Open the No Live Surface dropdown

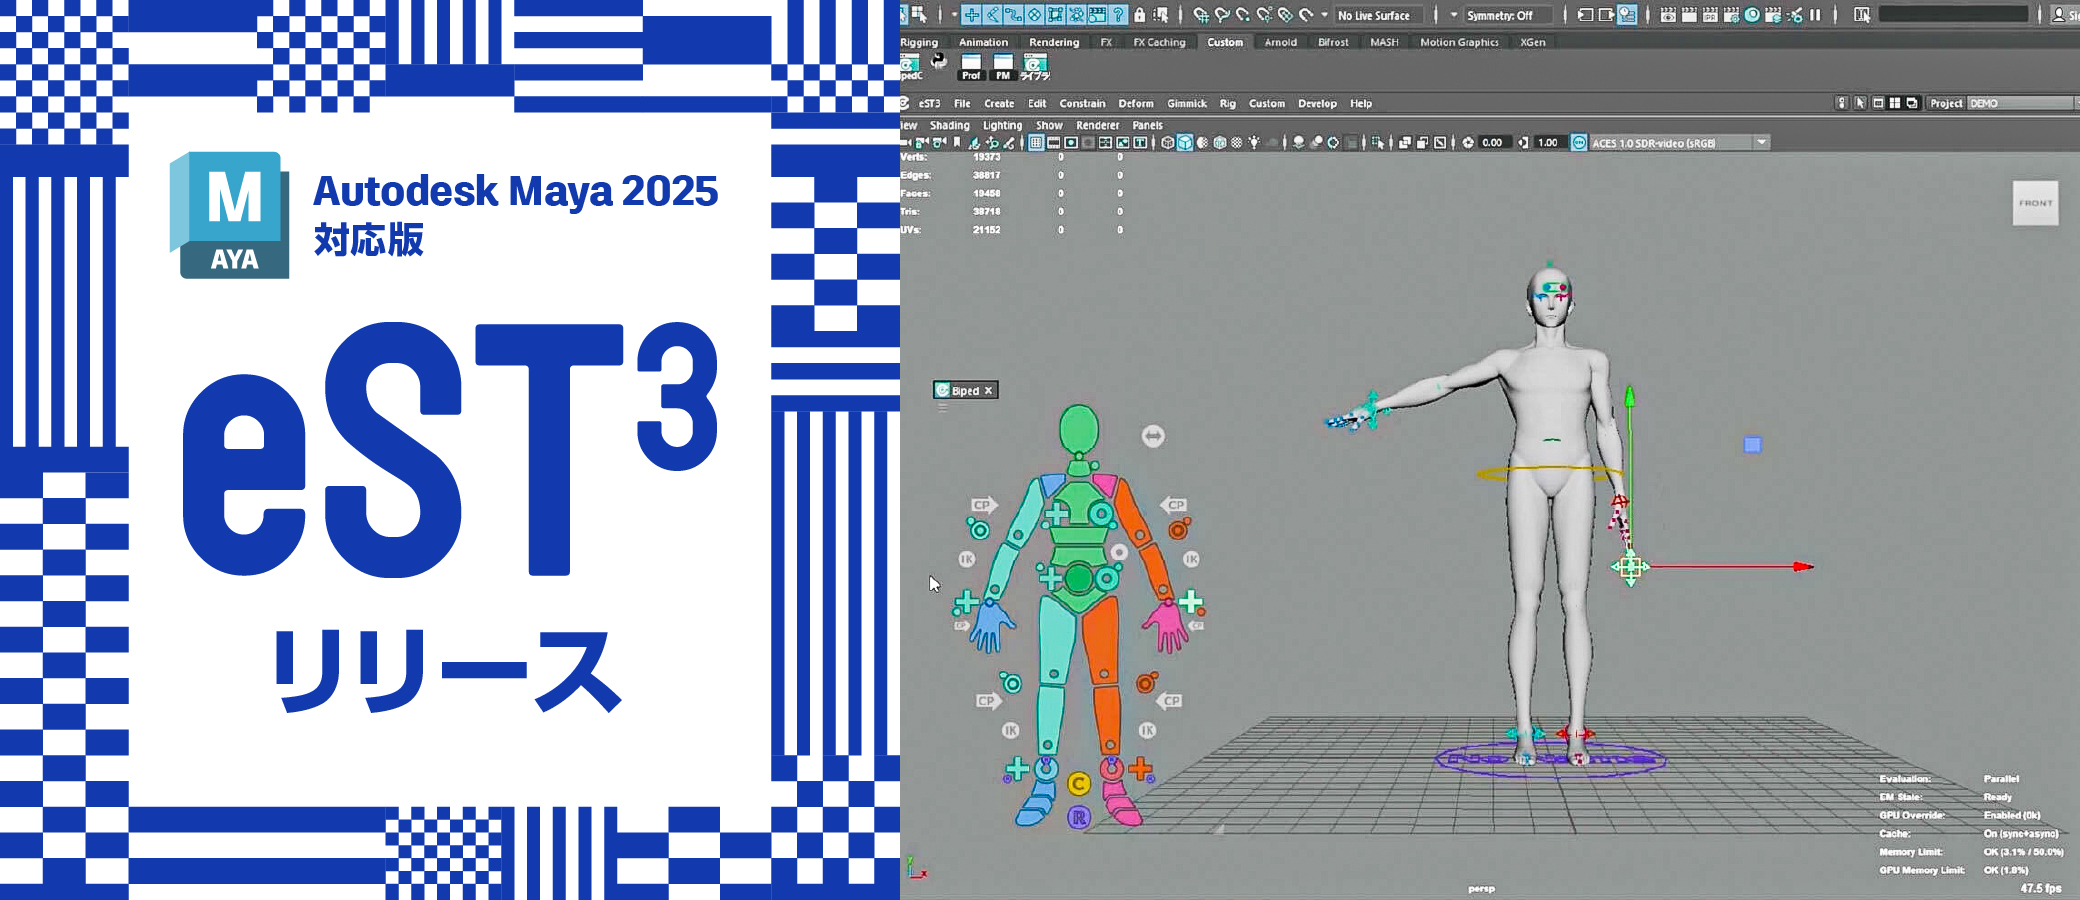[x=1376, y=15]
